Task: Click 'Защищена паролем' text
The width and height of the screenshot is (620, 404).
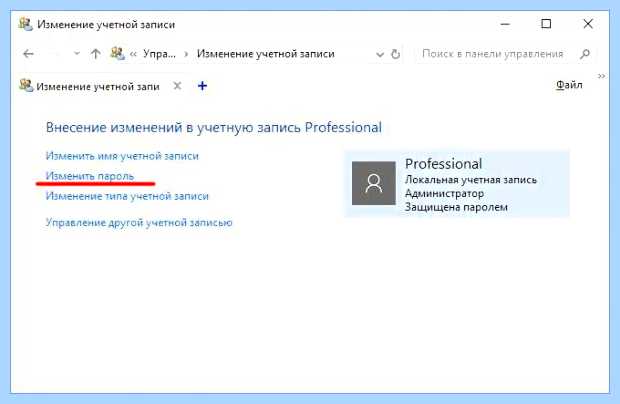Action: coord(456,207)
